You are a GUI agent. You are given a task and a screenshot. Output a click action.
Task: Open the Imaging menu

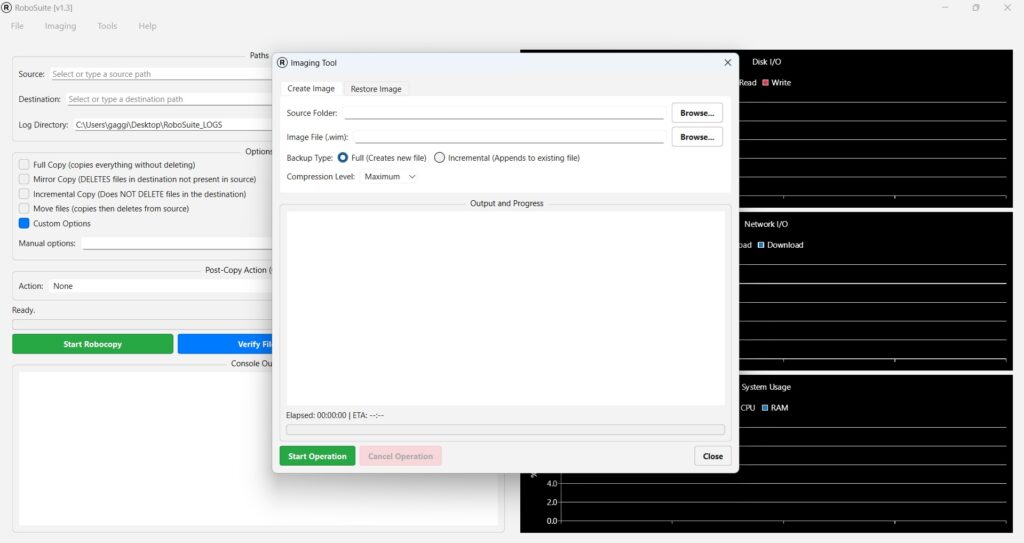pos(60,26)
